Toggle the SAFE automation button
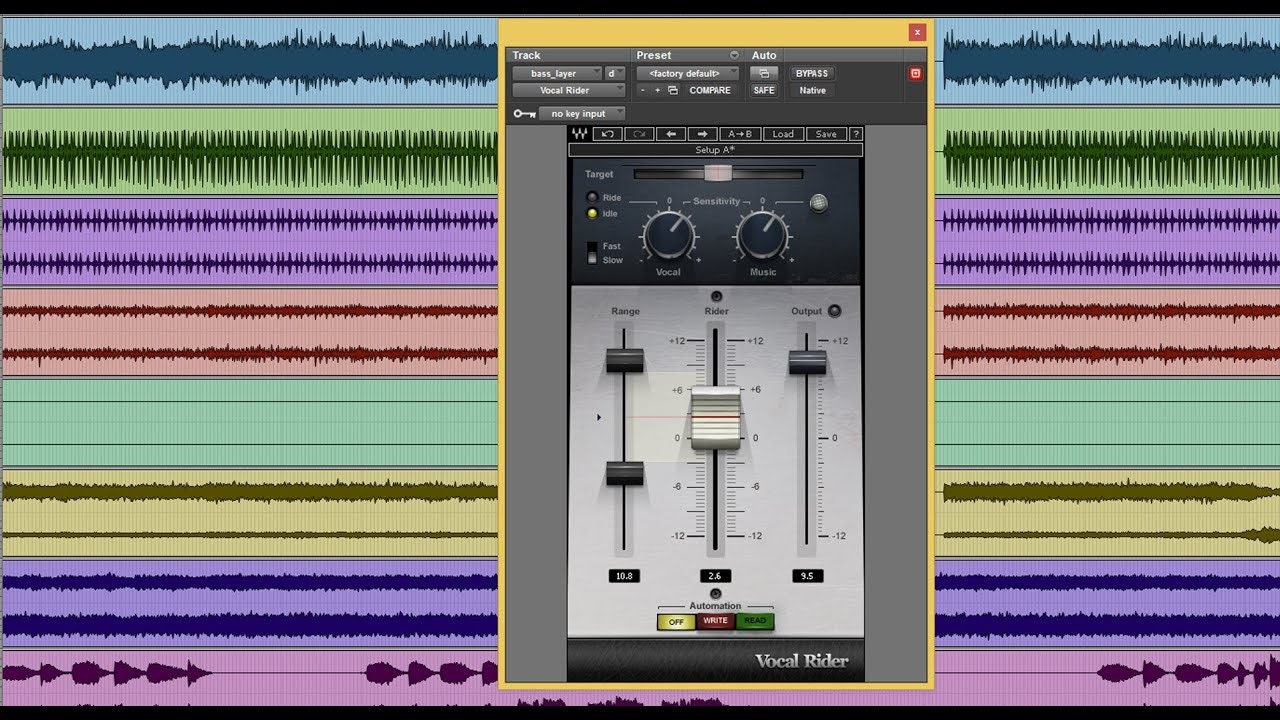Viewport: 1280px width, 720px height. coord(764,90)
